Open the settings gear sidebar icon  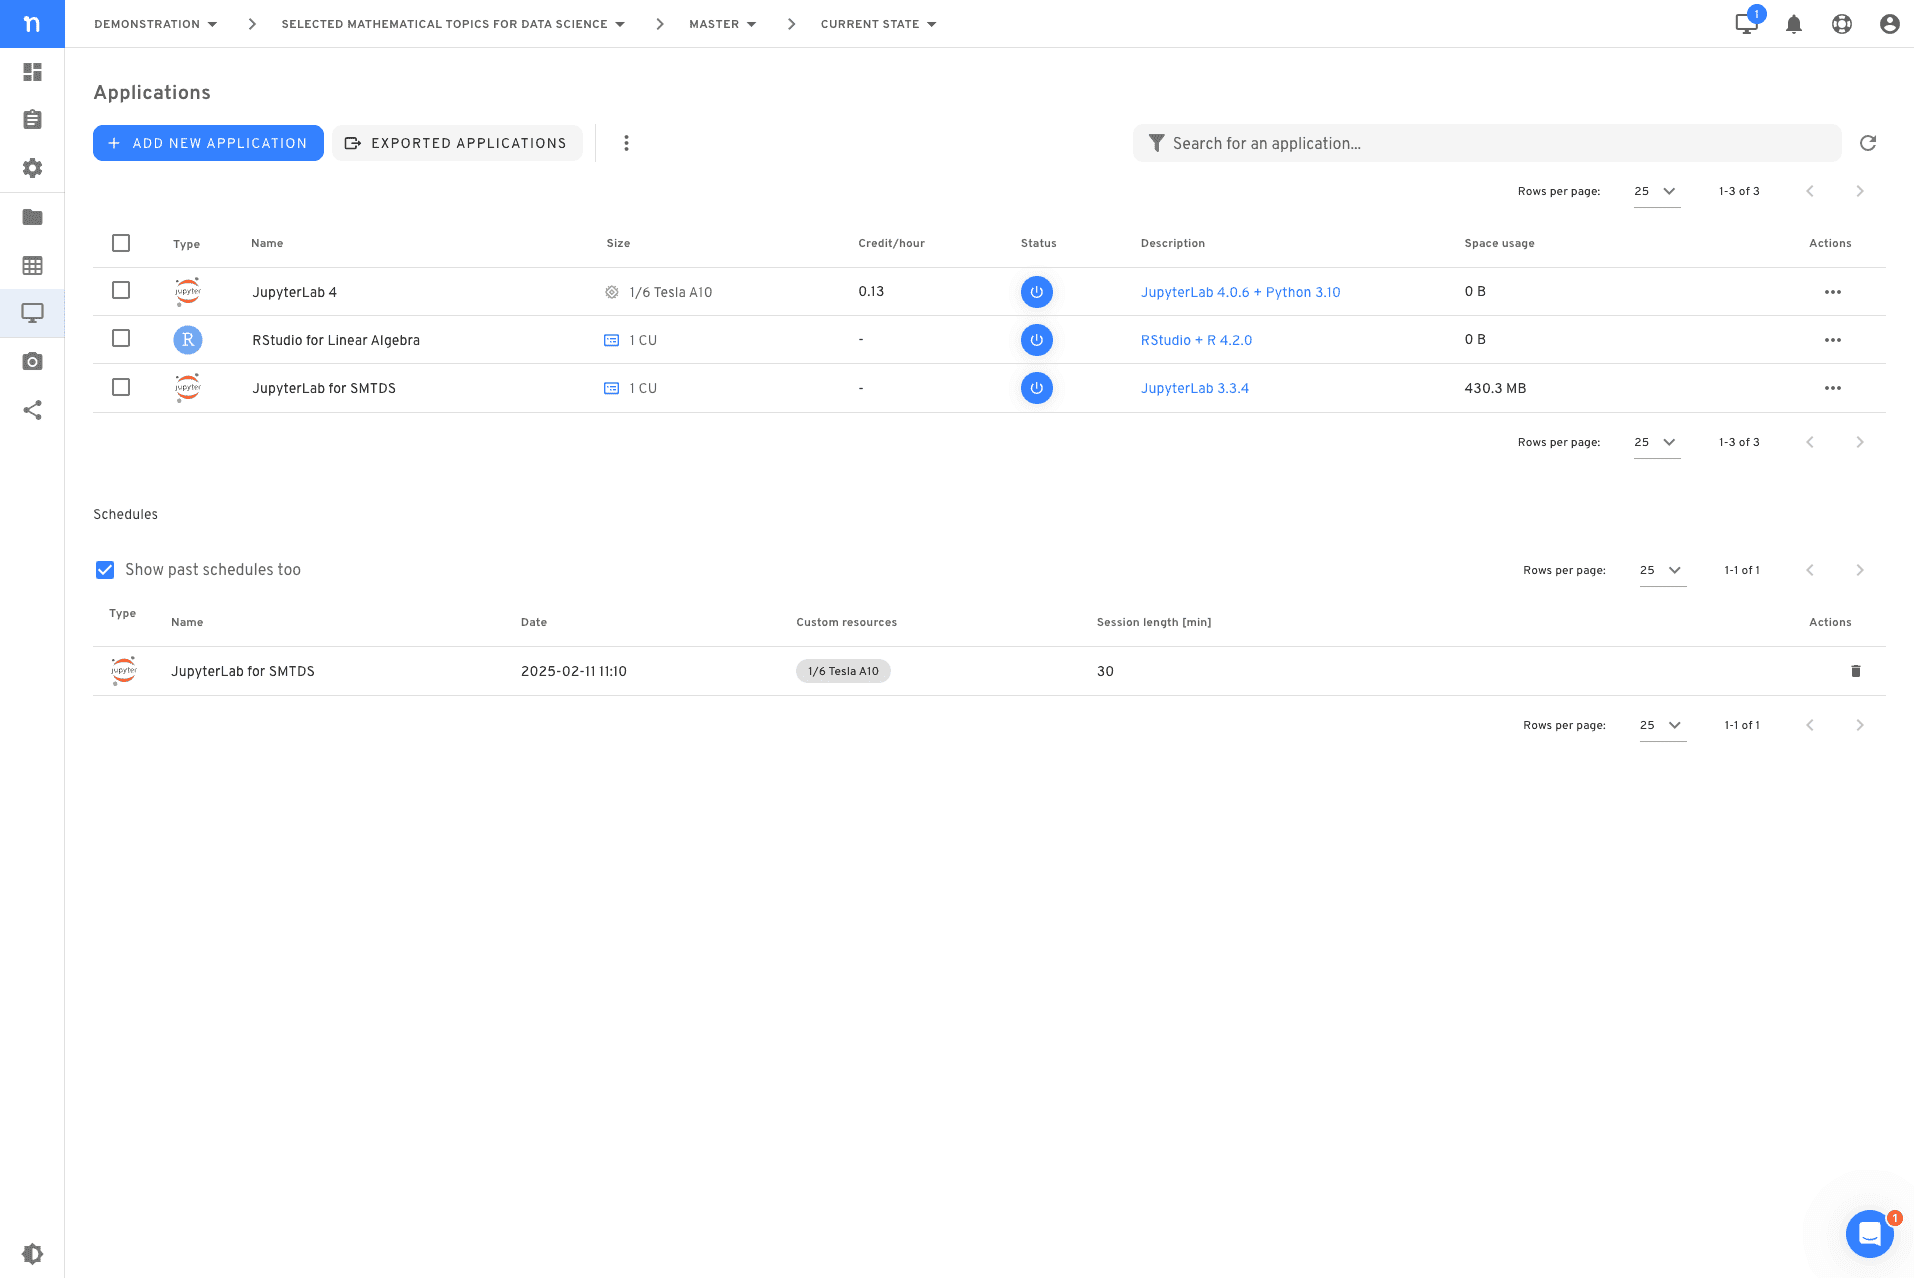(32, 168)
